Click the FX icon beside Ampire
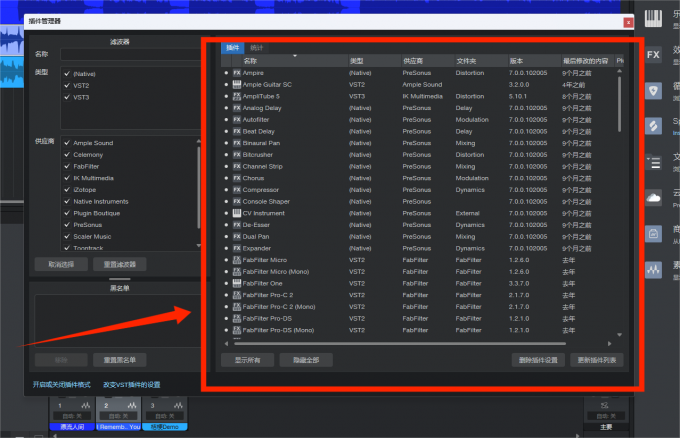680x438 pixels. [237, 73]
